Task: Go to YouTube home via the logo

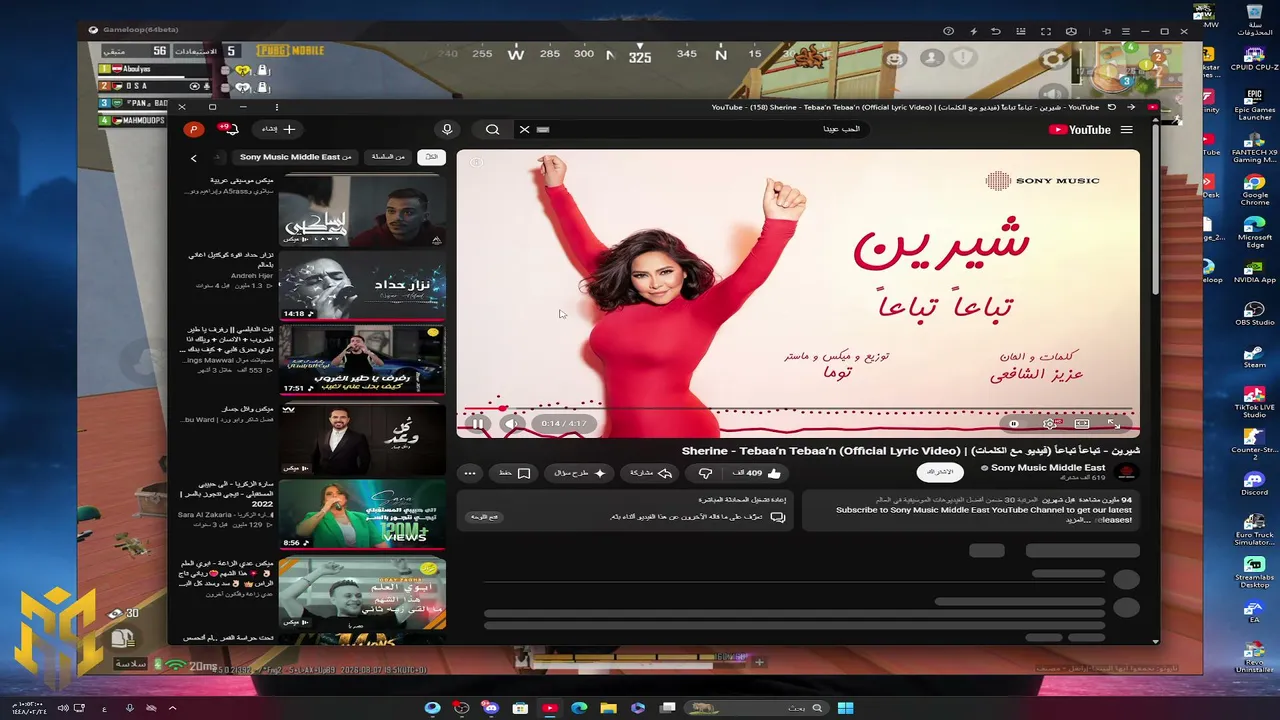Action: 1080,129
